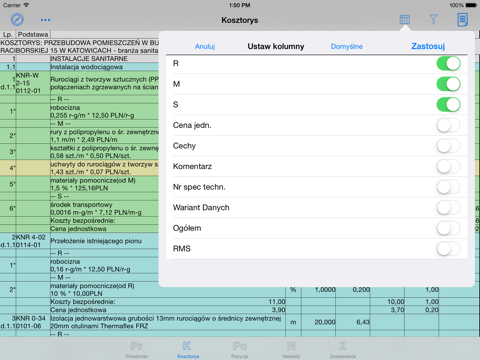Enable the Cechy column switch
This screenshot has width=480, height=360.
[x=448, y=146]
